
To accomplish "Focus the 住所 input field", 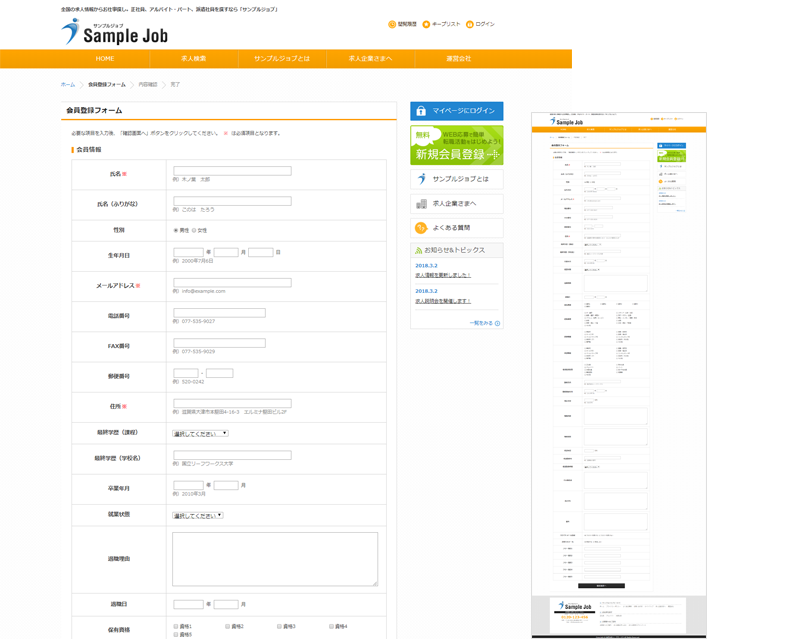I will pos(232,403).
